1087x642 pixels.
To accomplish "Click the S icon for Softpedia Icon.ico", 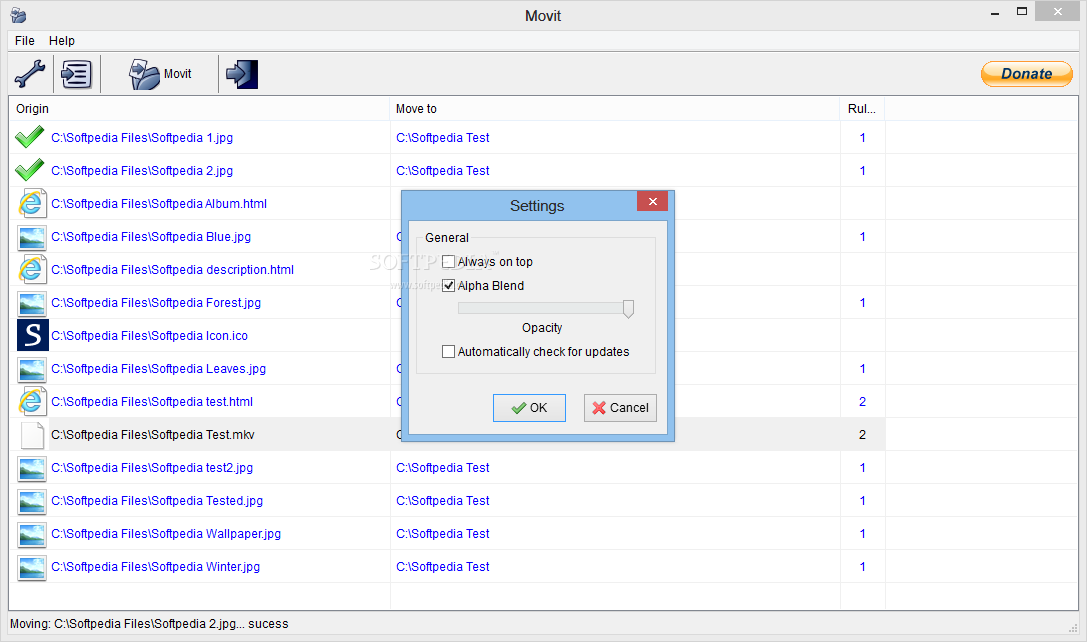I will pyautogui.click(x=33, y=336).
